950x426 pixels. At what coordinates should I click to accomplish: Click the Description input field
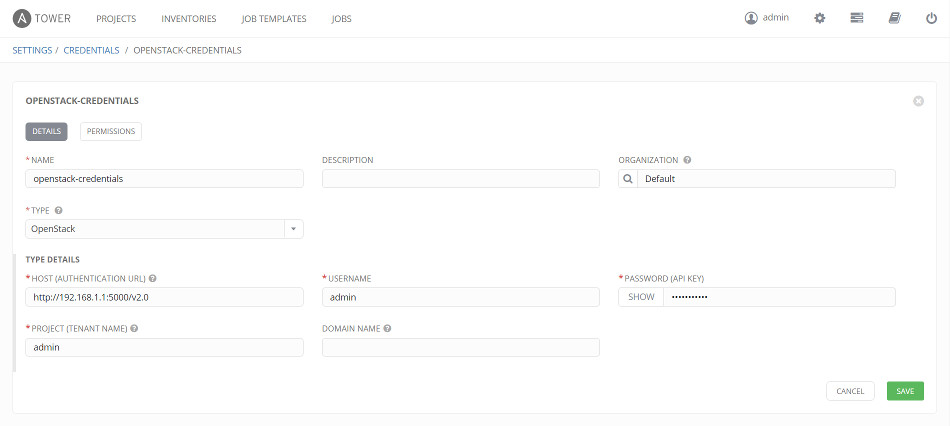click(461, 179)
